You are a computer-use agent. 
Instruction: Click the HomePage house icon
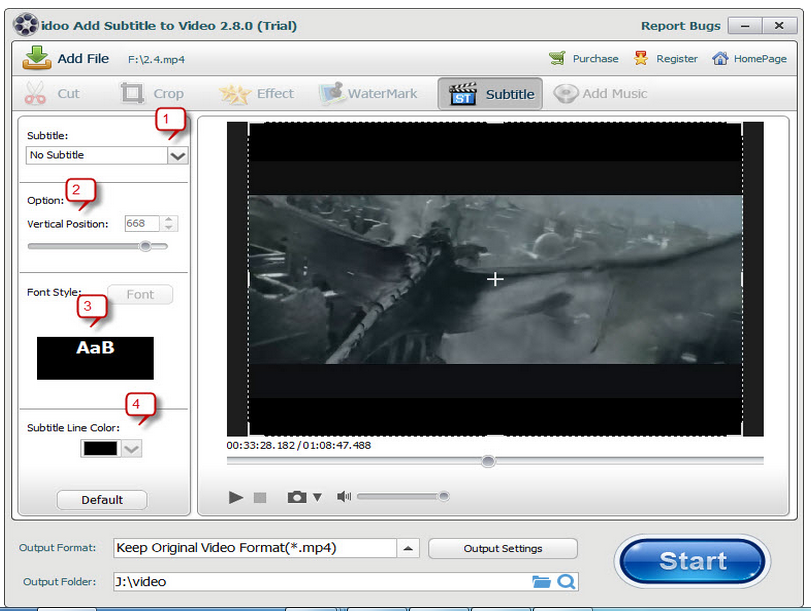(720, 58)
